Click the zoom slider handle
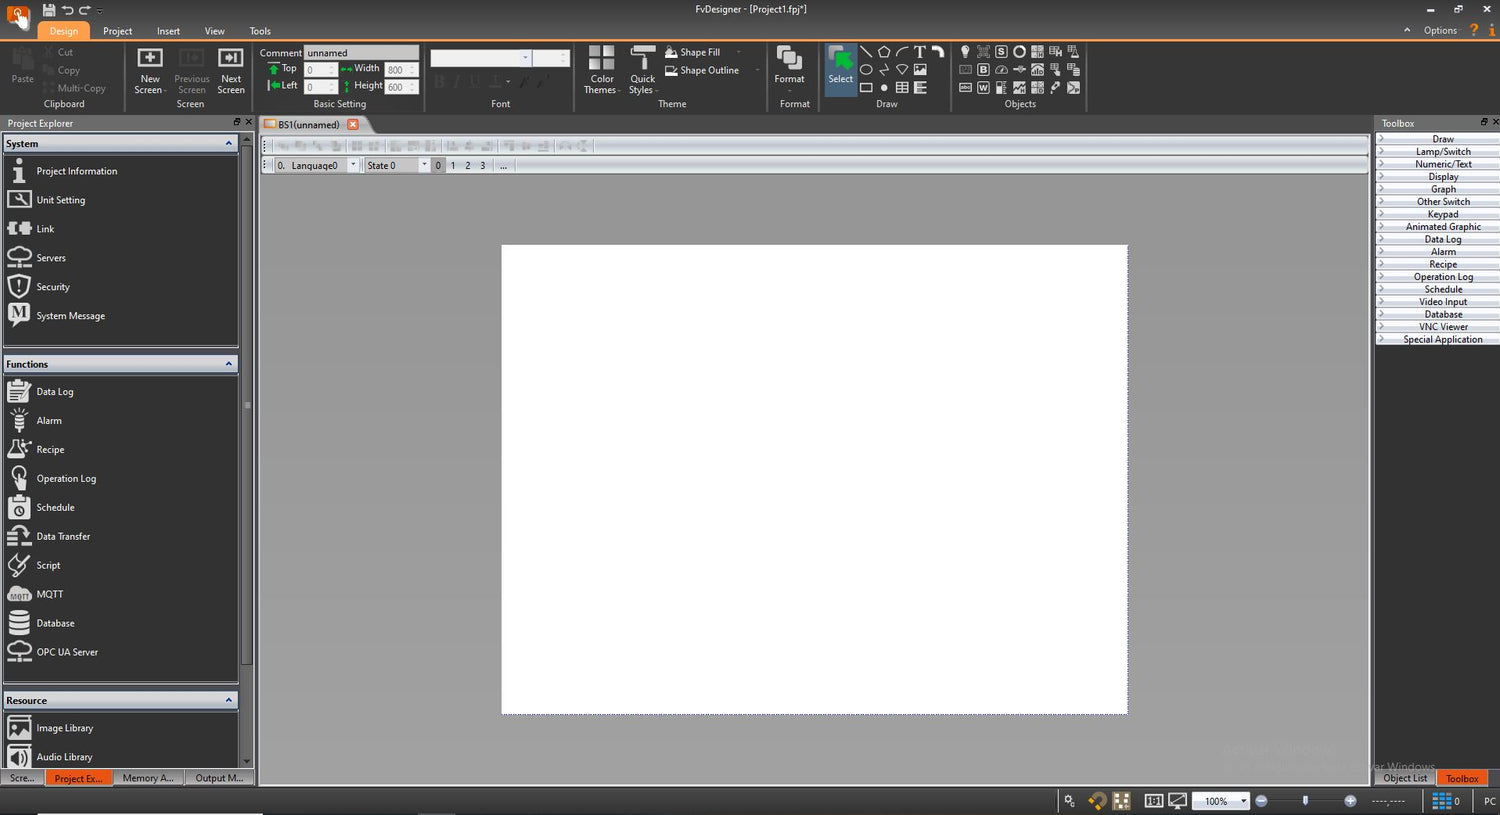 tap(1305, 801)
